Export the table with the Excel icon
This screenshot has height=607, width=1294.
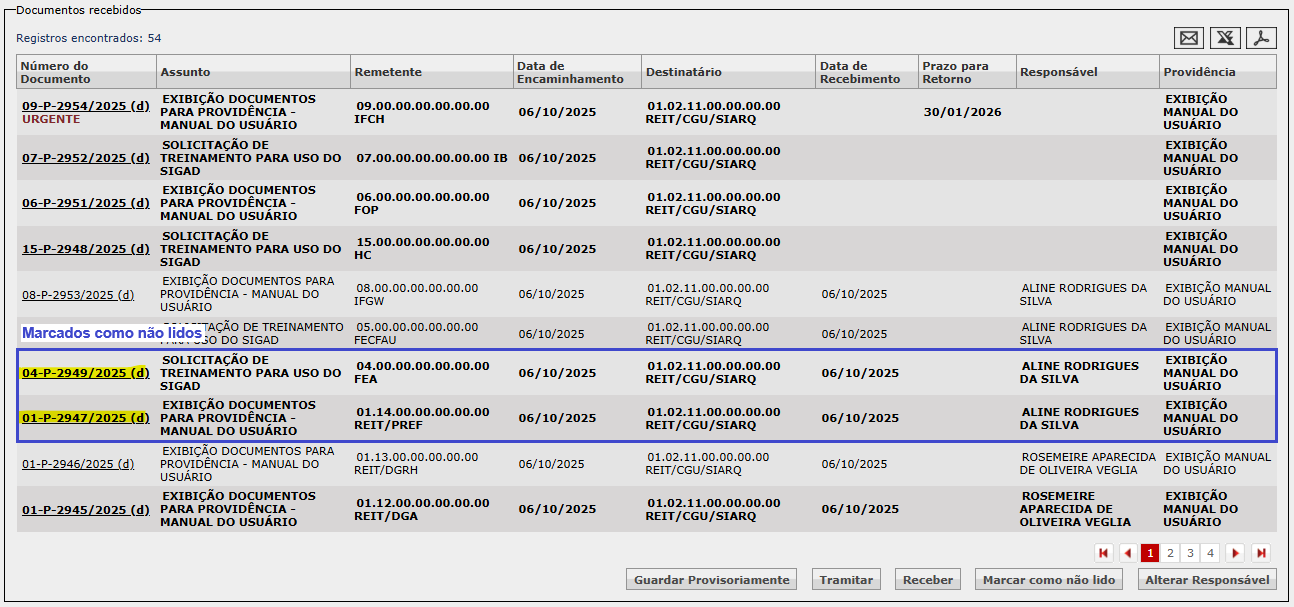point(1225,38)
